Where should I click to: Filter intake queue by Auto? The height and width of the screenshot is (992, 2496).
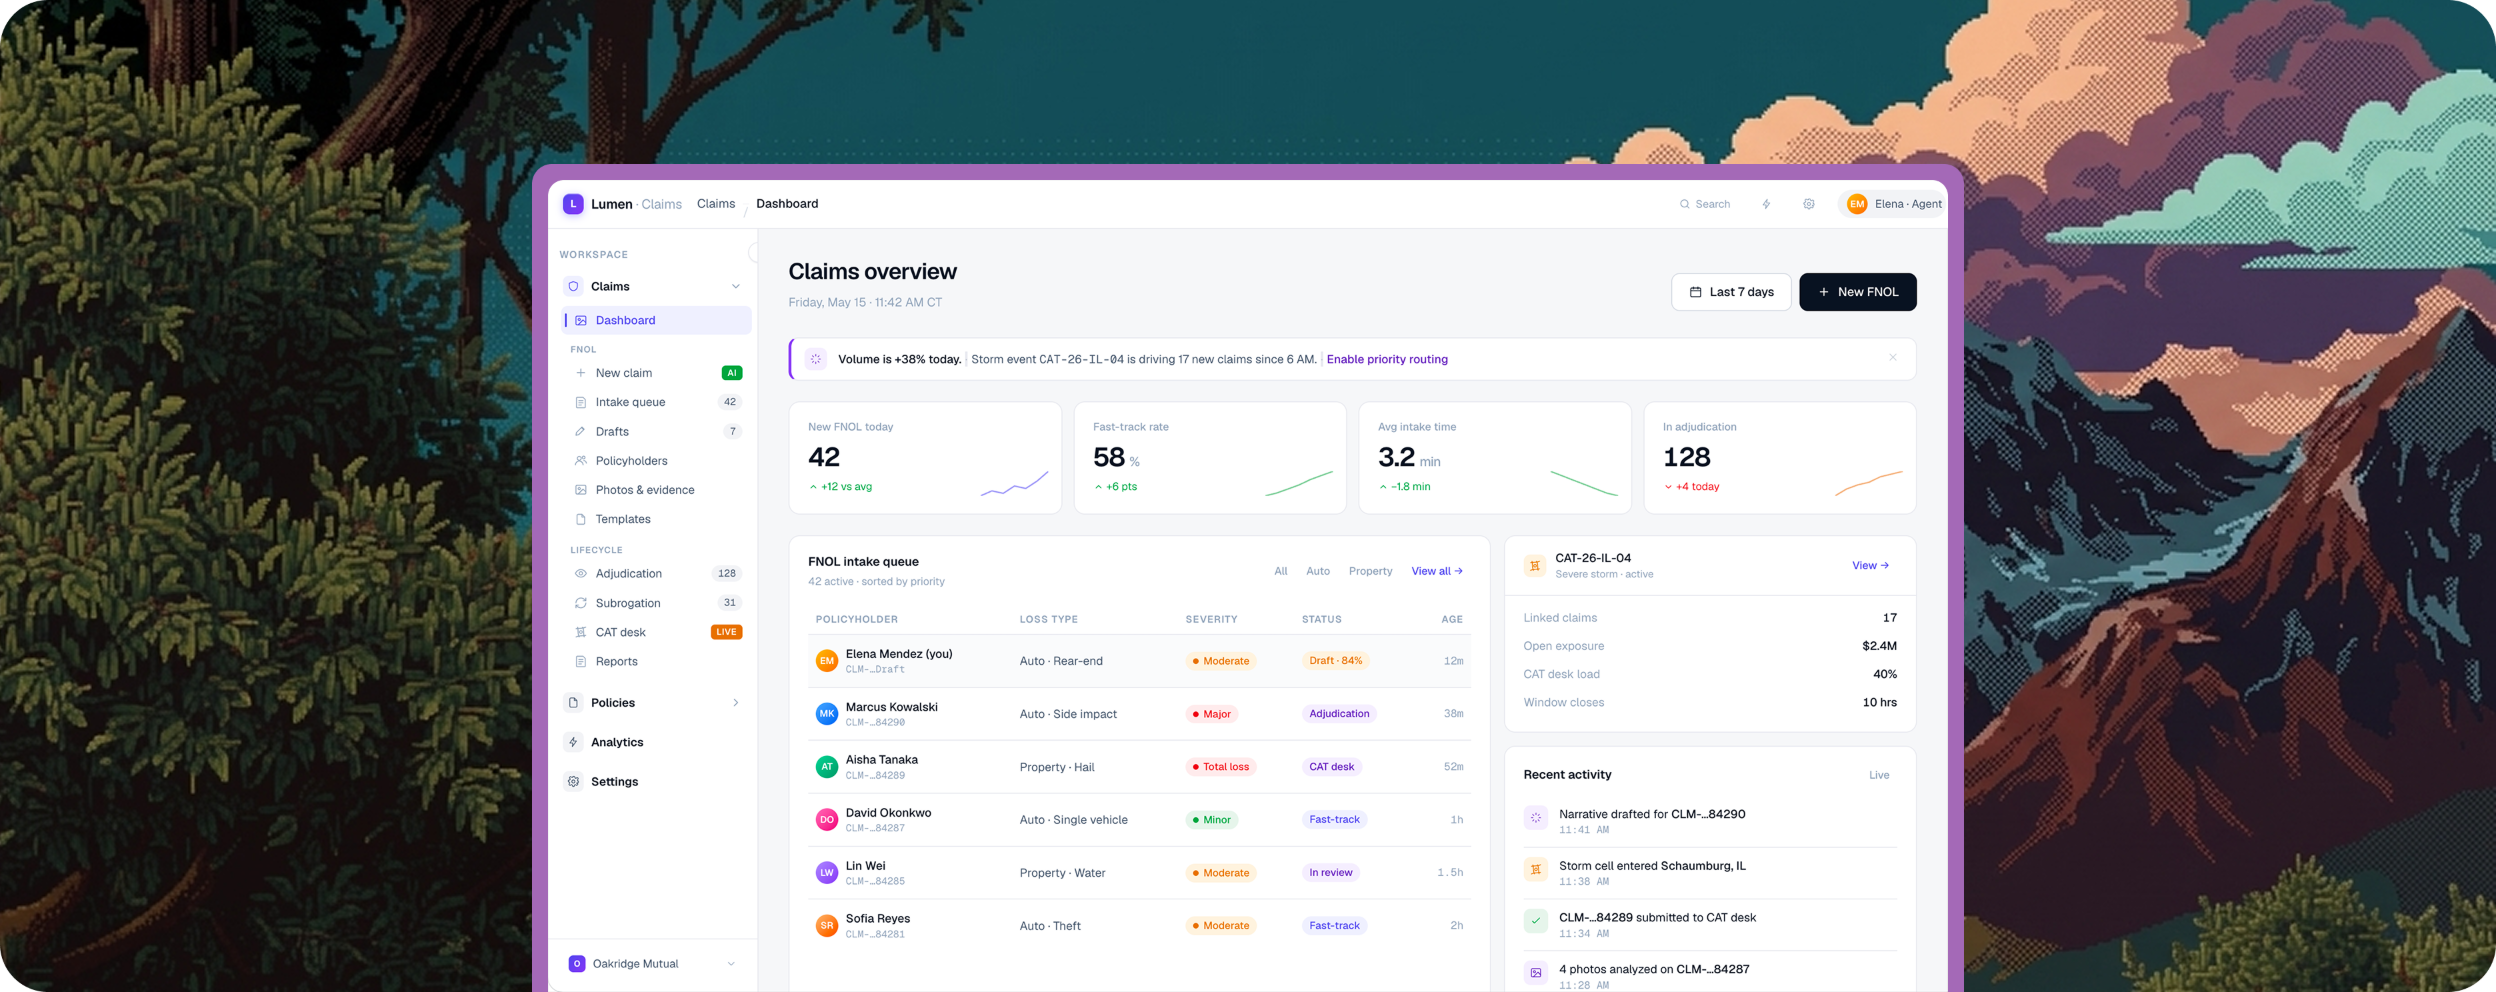1318,571
